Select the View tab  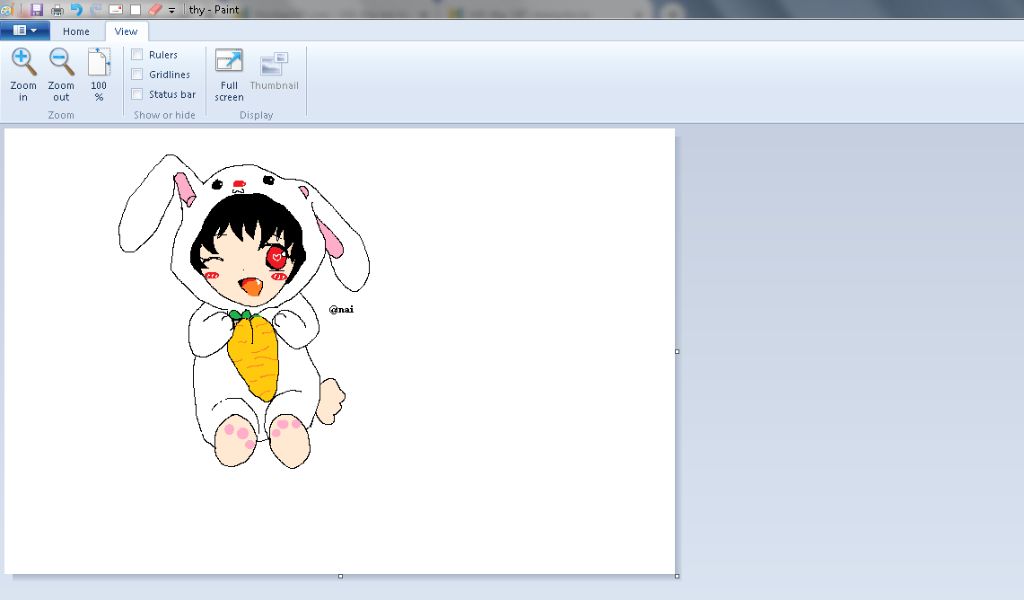(x=126, y=32)
